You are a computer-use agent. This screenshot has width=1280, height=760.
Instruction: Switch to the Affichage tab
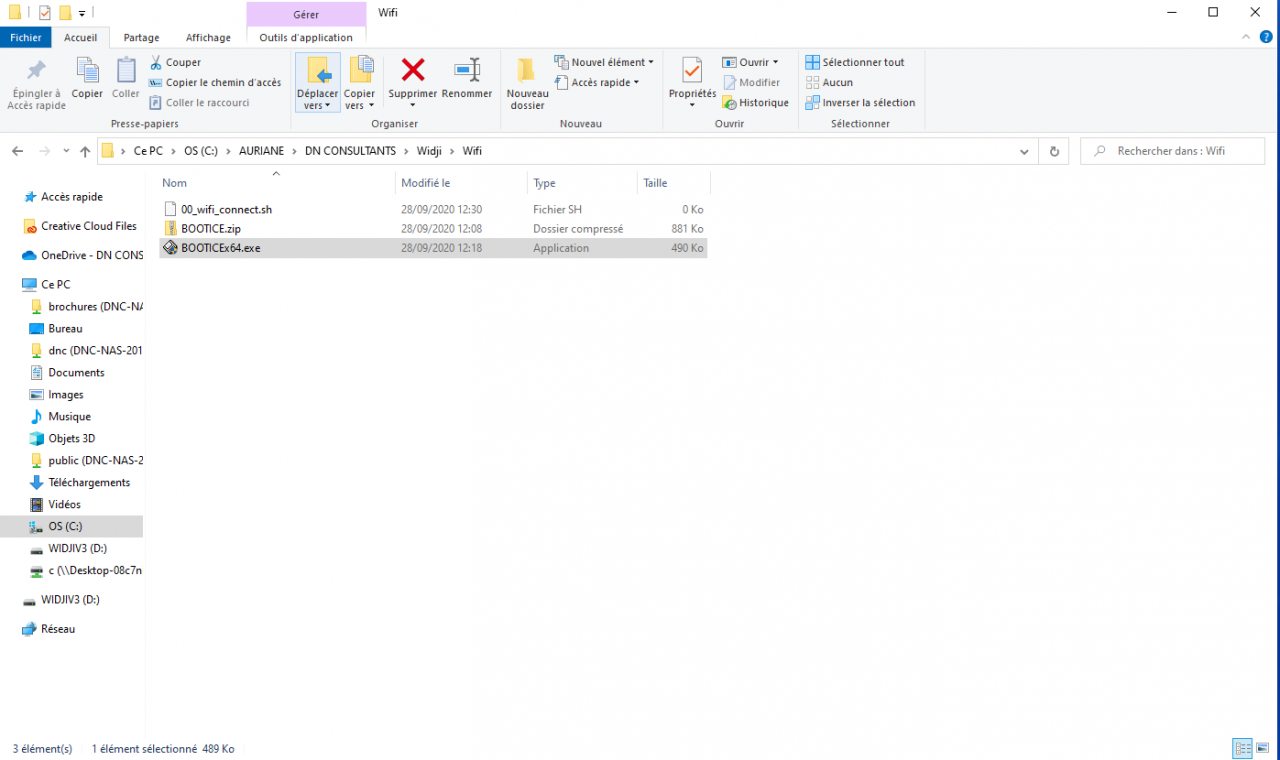pos(208,37)
